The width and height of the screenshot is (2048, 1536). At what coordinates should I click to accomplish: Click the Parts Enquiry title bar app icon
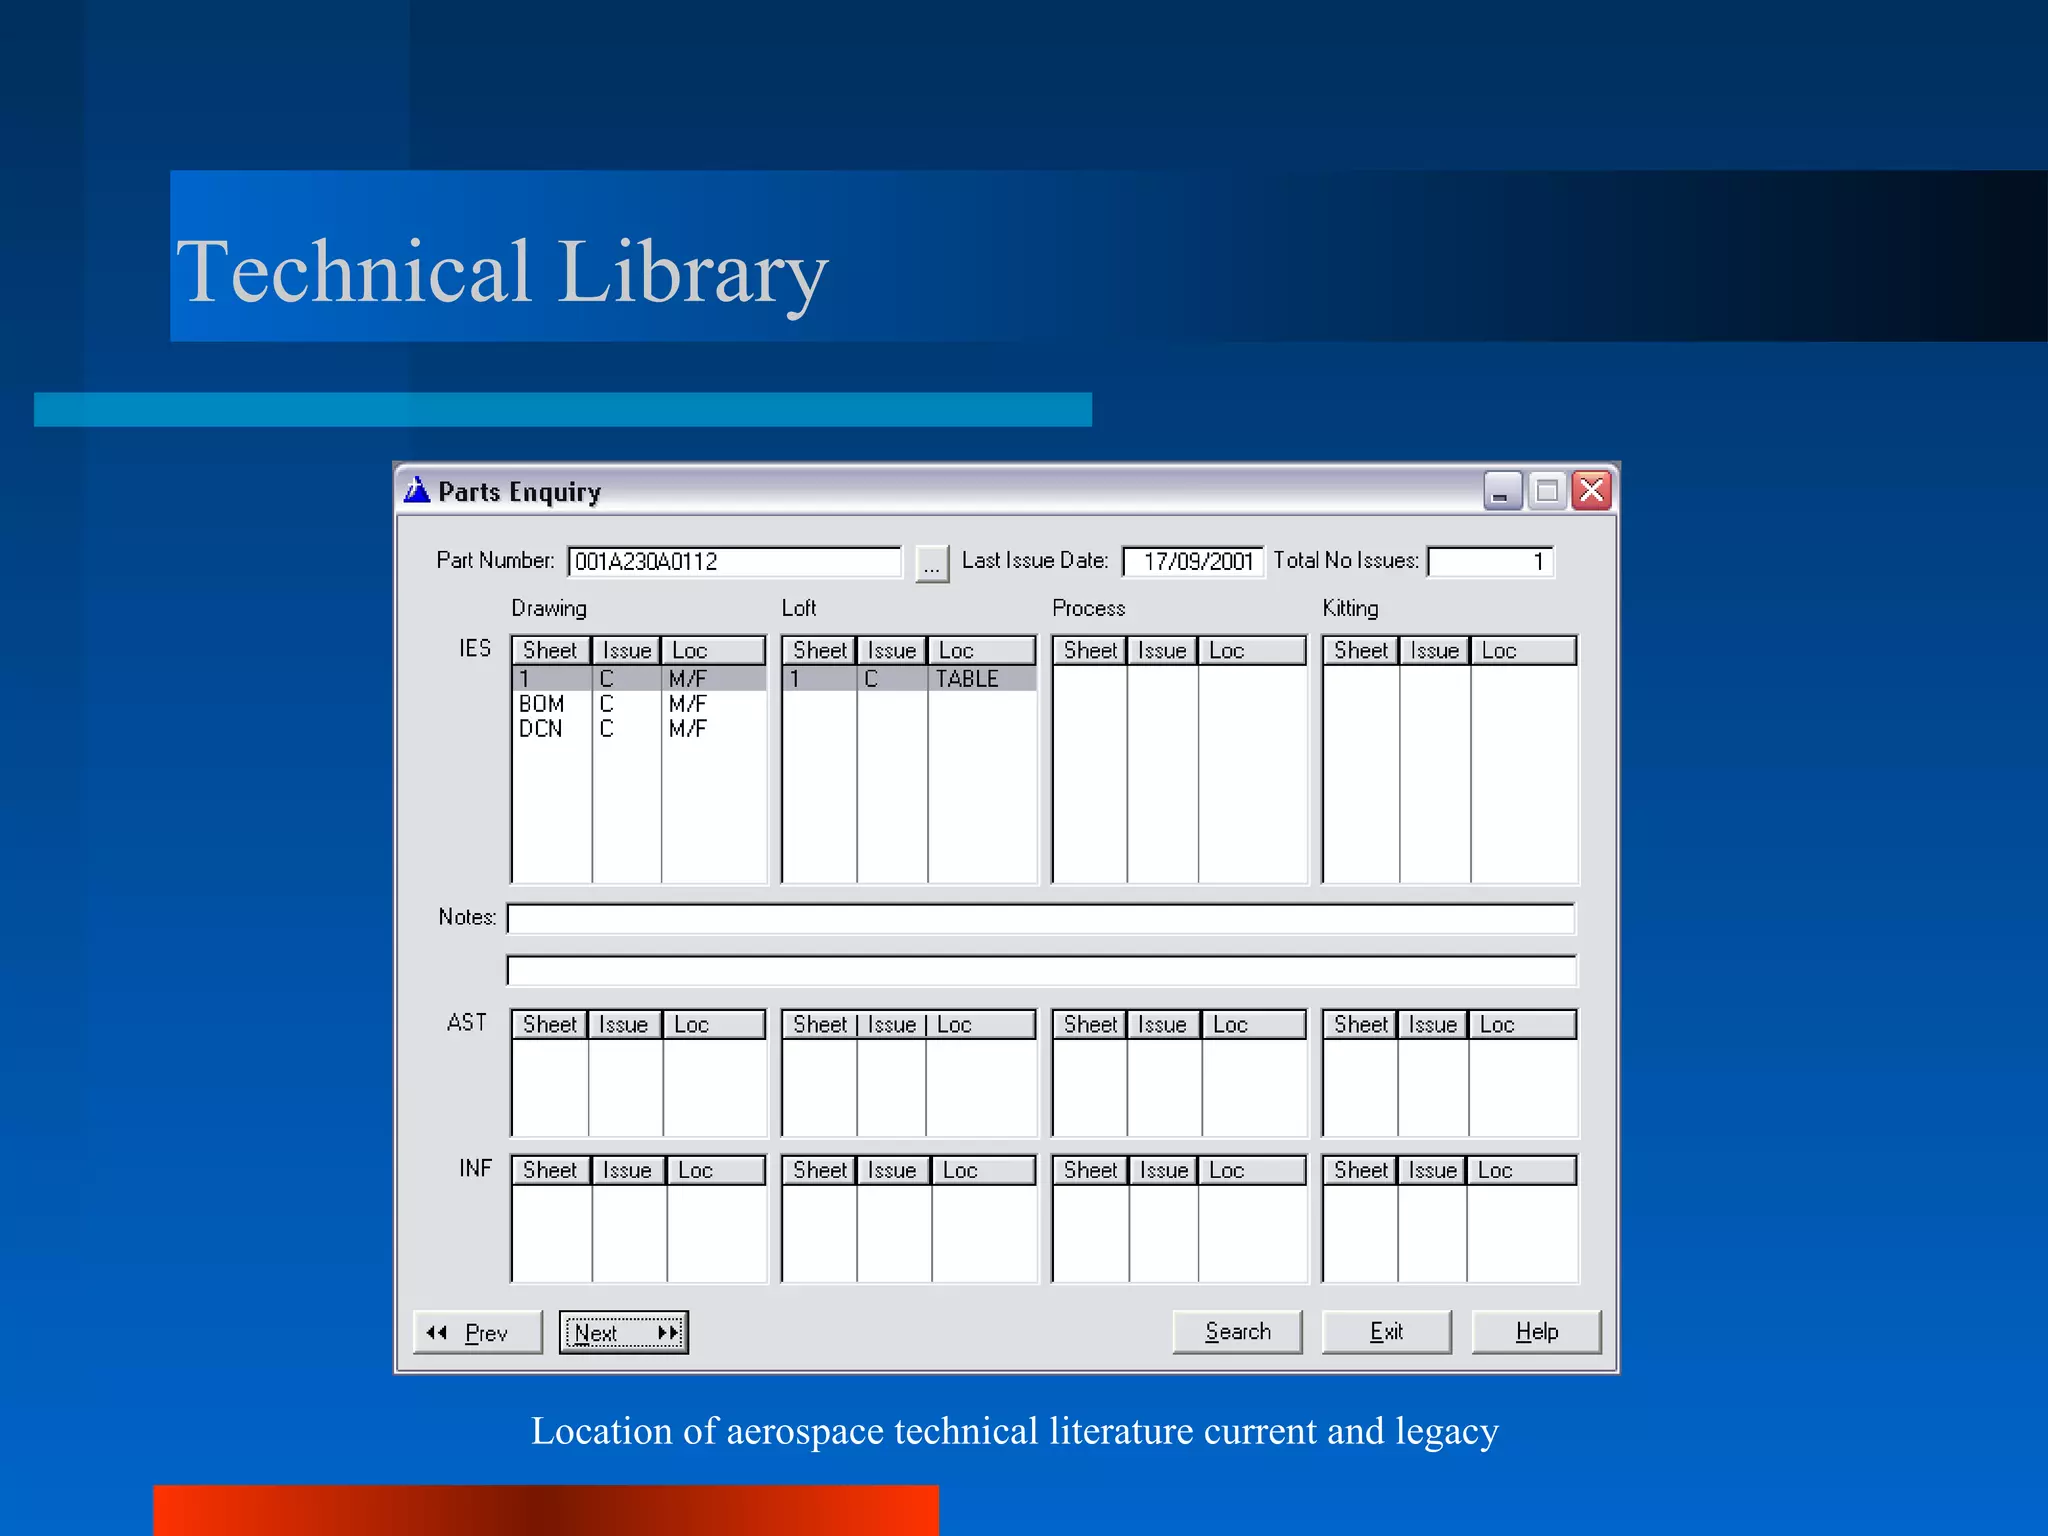point(417,490)
